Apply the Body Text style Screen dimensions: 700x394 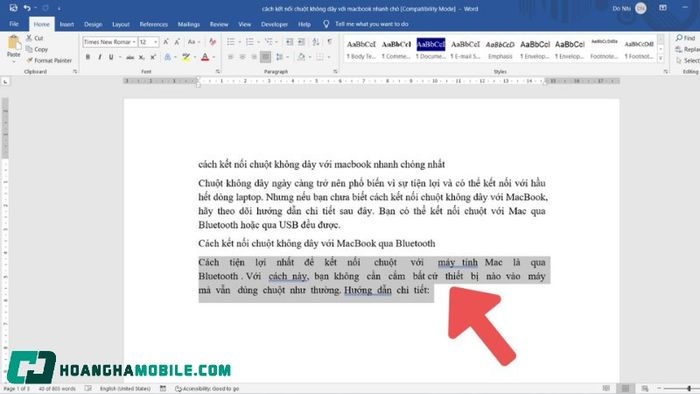(361, 49)
